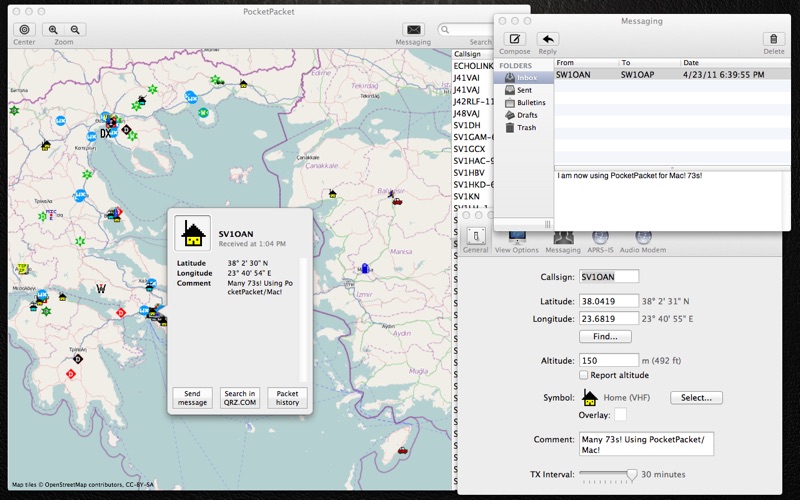Viewport: 800px width, 500px height.
Task: Open the Trash folder
Action: click(526, 128)
